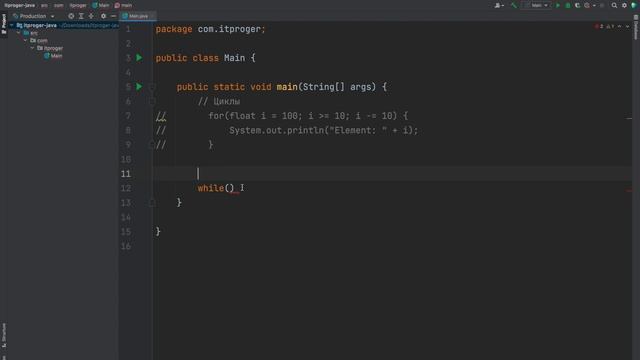Screen dimensions: 640x360
Task: Click itproger breadcrumb in navigation bar
Action: 78,5
